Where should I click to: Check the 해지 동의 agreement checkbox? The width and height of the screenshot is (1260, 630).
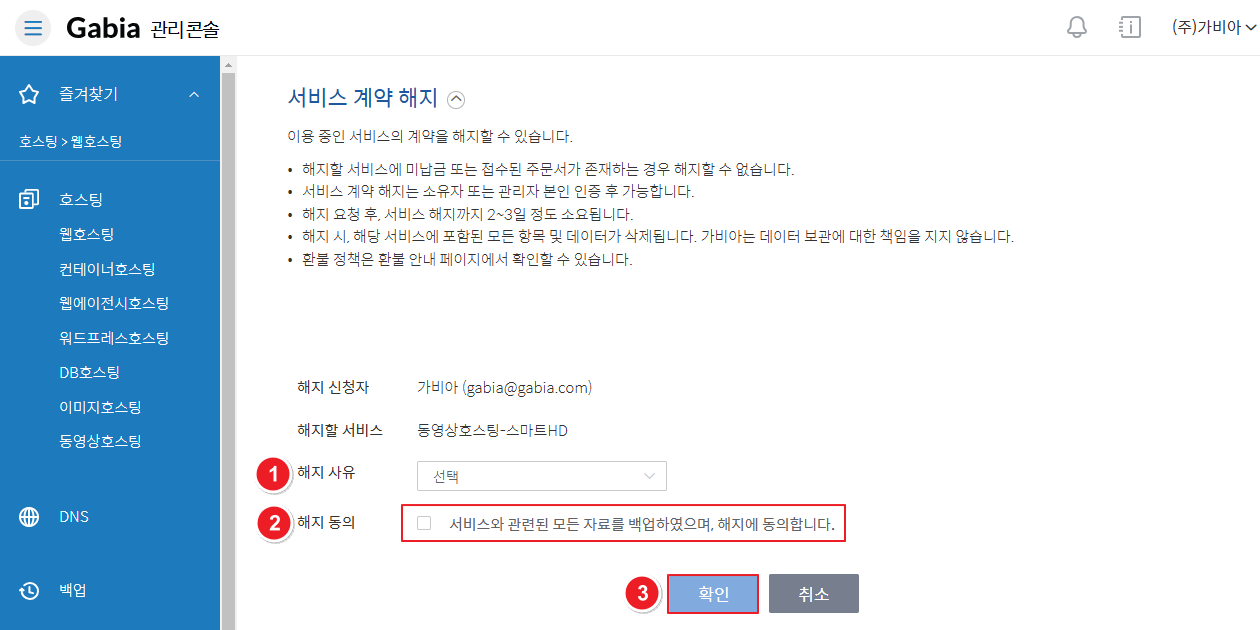(x=424, y=523)
